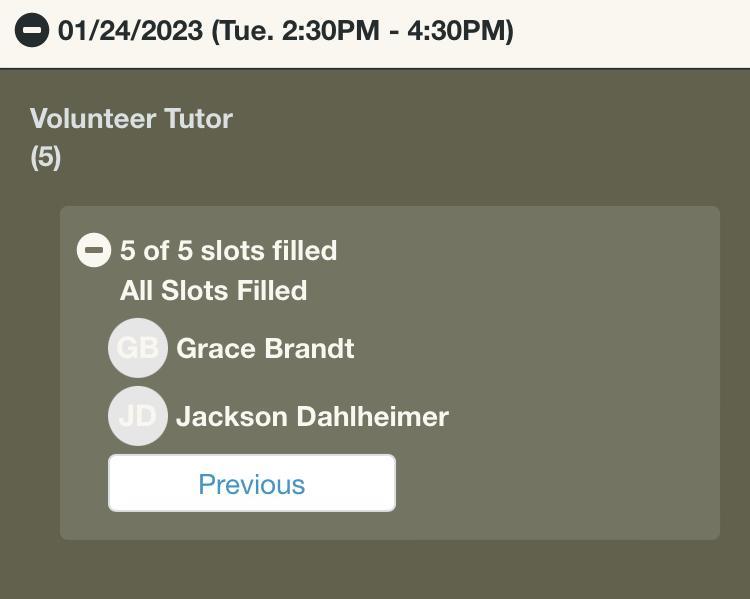This screenshot has height=599, width=750.
Task: Click the Tue. 2:30PM - 4:30PM time range
Action: click(362, 30)
